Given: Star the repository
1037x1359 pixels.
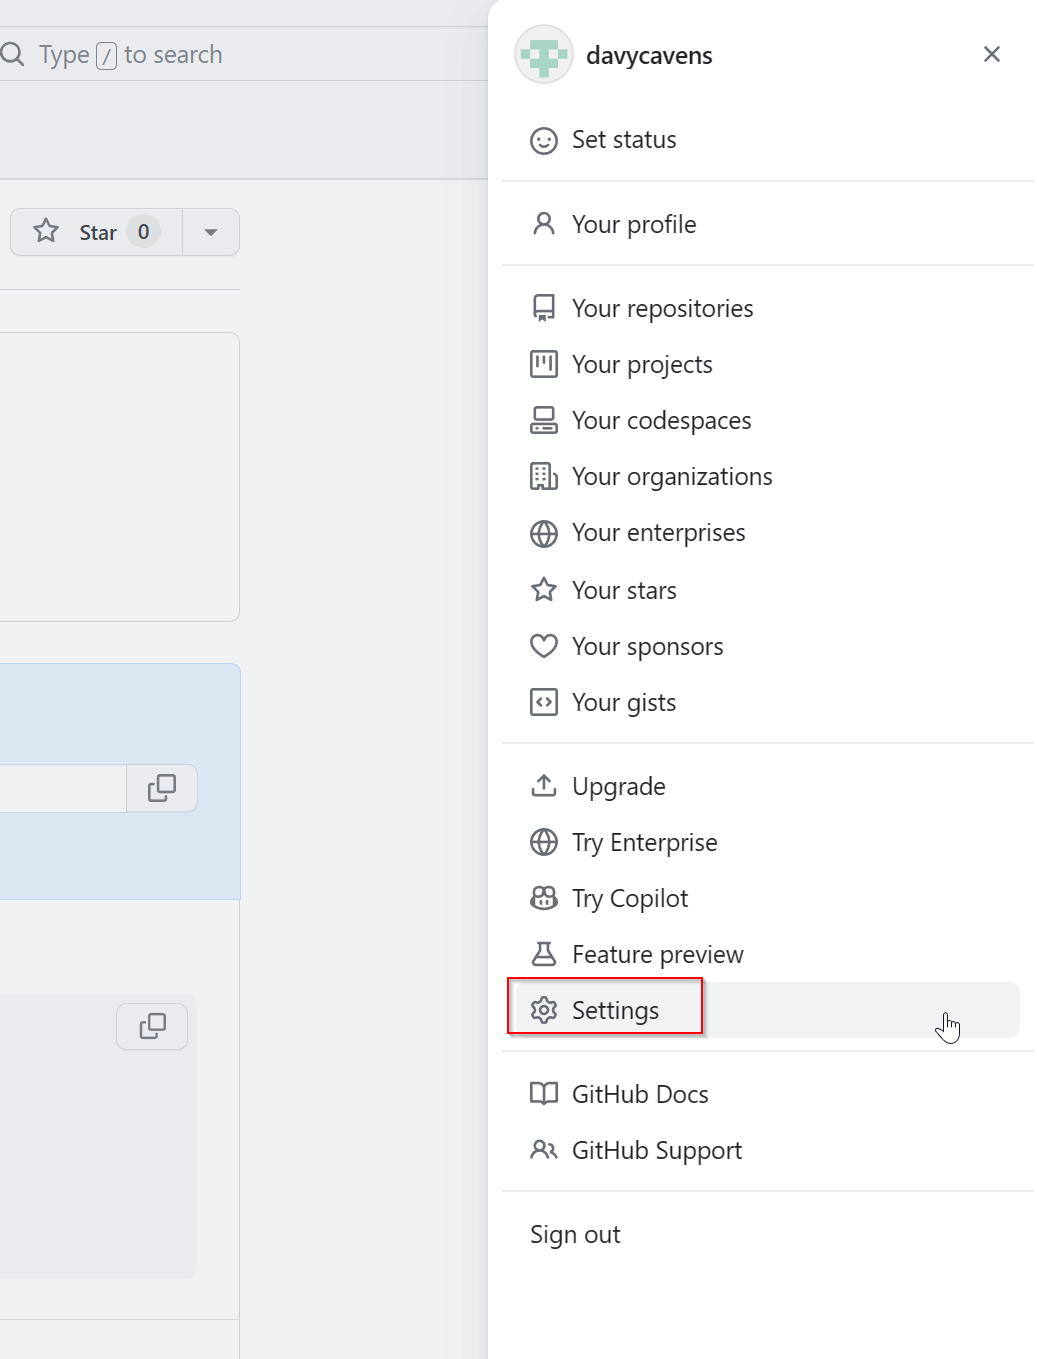Looking at the screenshot, I should [97, 232].
